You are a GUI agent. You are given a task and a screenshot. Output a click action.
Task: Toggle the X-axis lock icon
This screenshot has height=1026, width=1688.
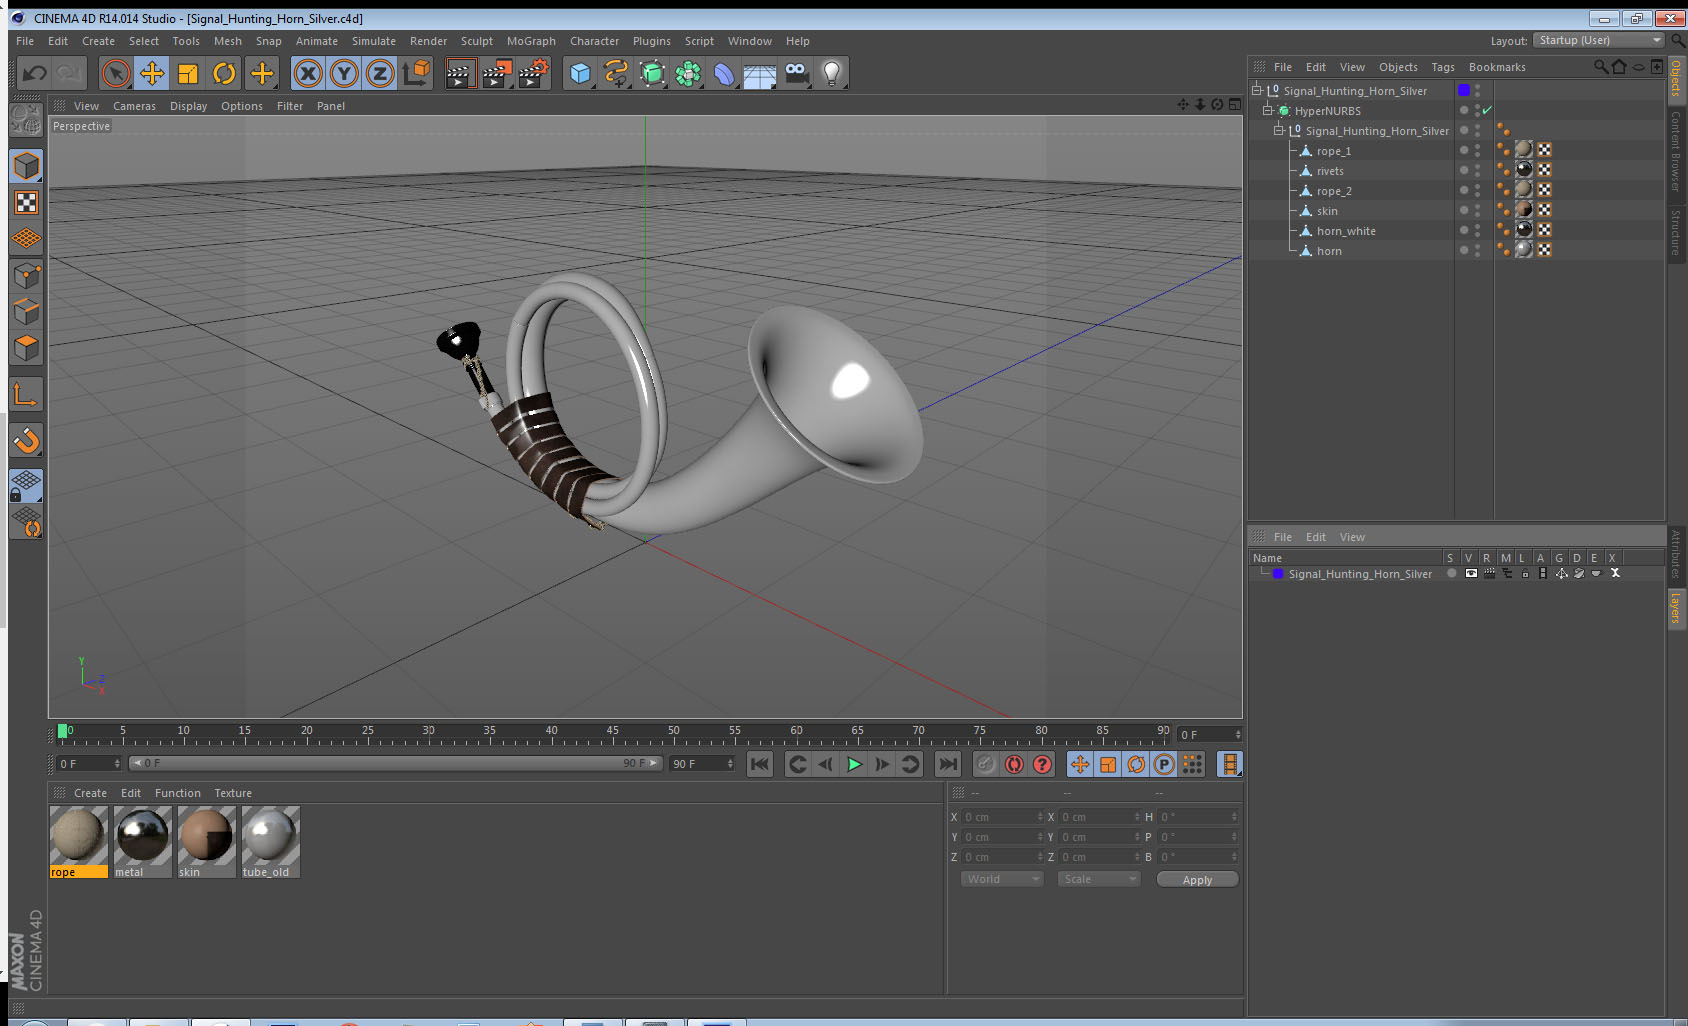click(x=308, y=73)
